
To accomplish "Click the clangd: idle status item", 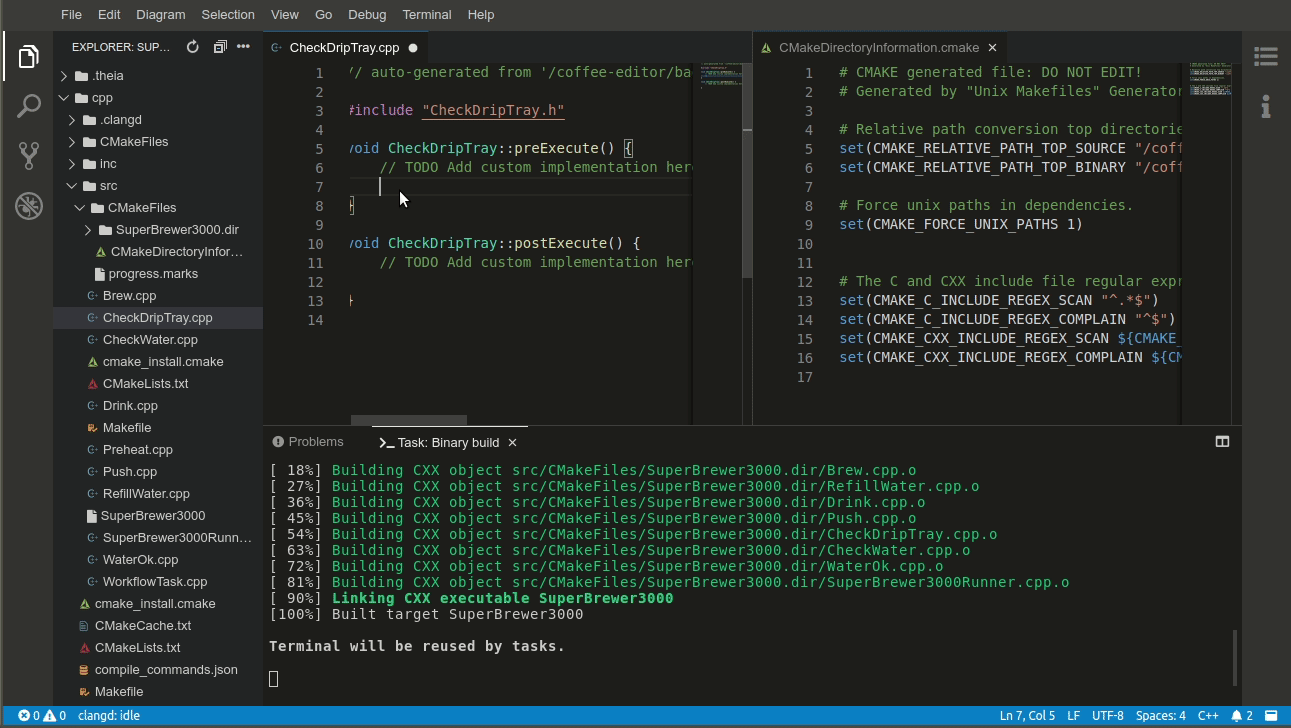I will (109, 716).
